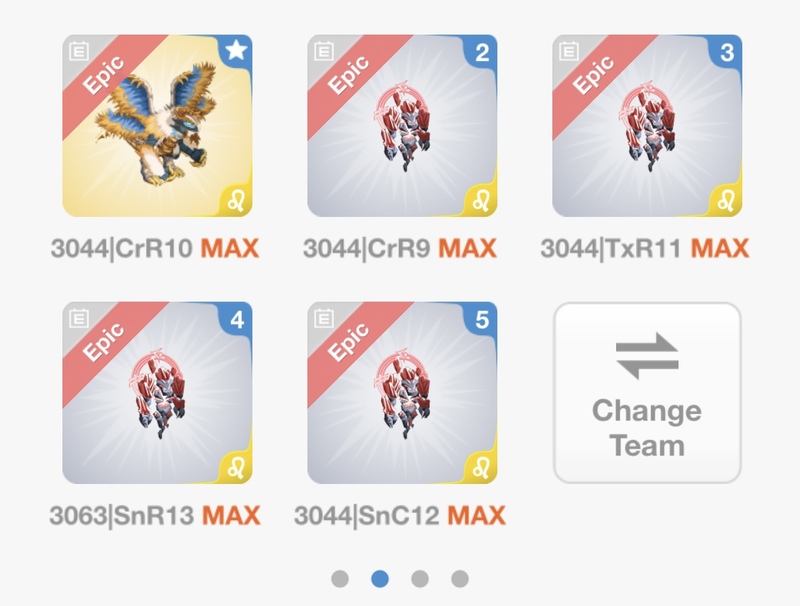Tap the swap arrows icon in Change Team

647,355
